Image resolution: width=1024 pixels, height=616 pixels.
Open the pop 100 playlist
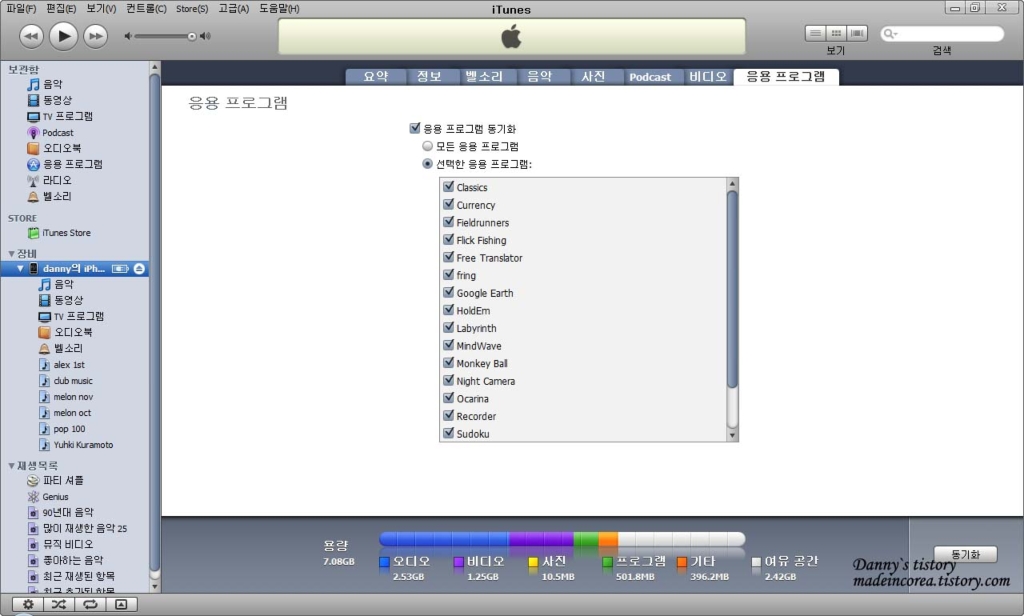(x=69, y=429)
